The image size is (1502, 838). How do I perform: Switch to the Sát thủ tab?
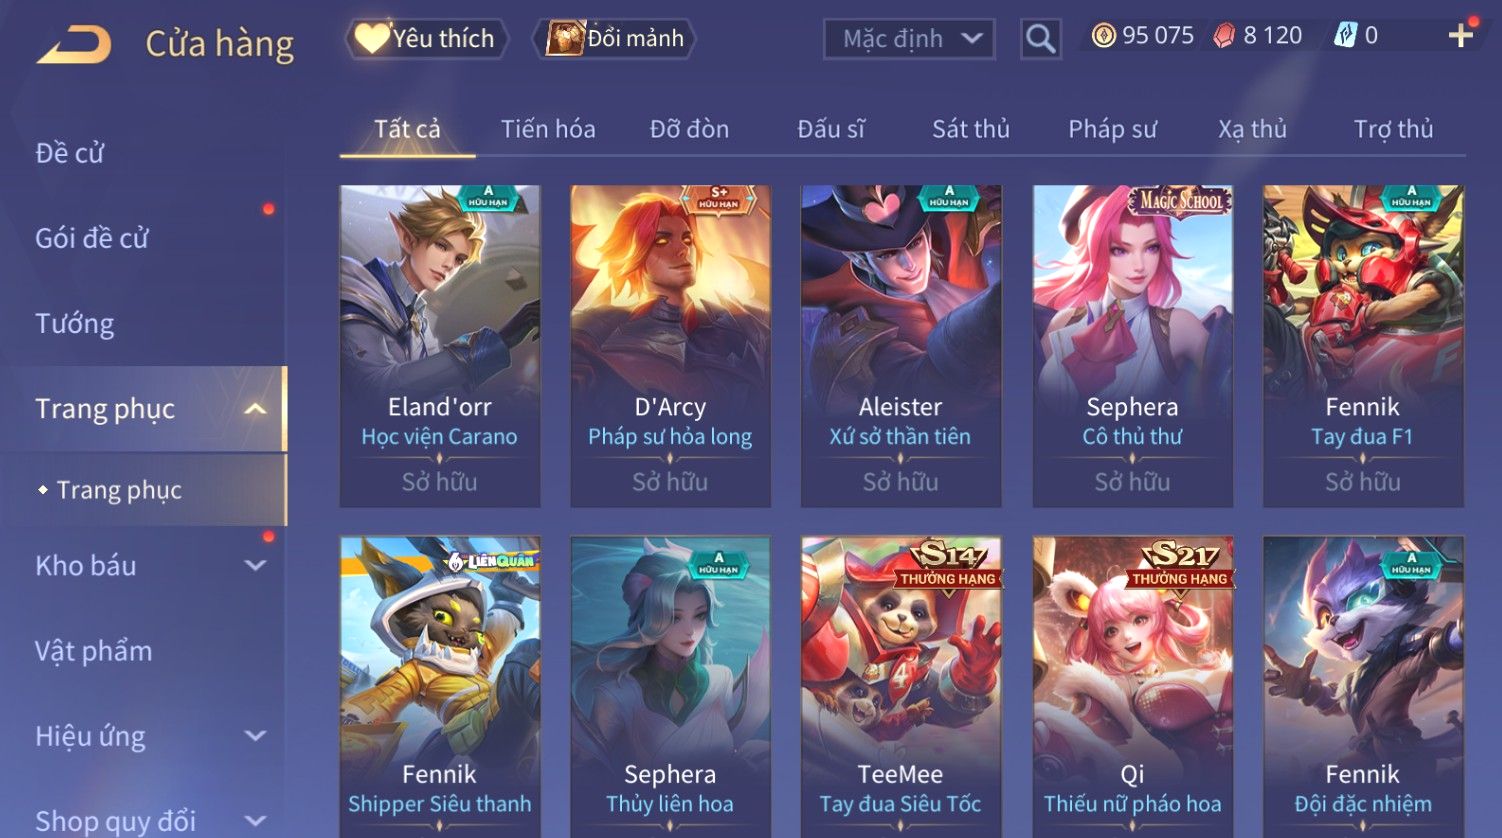971,129
